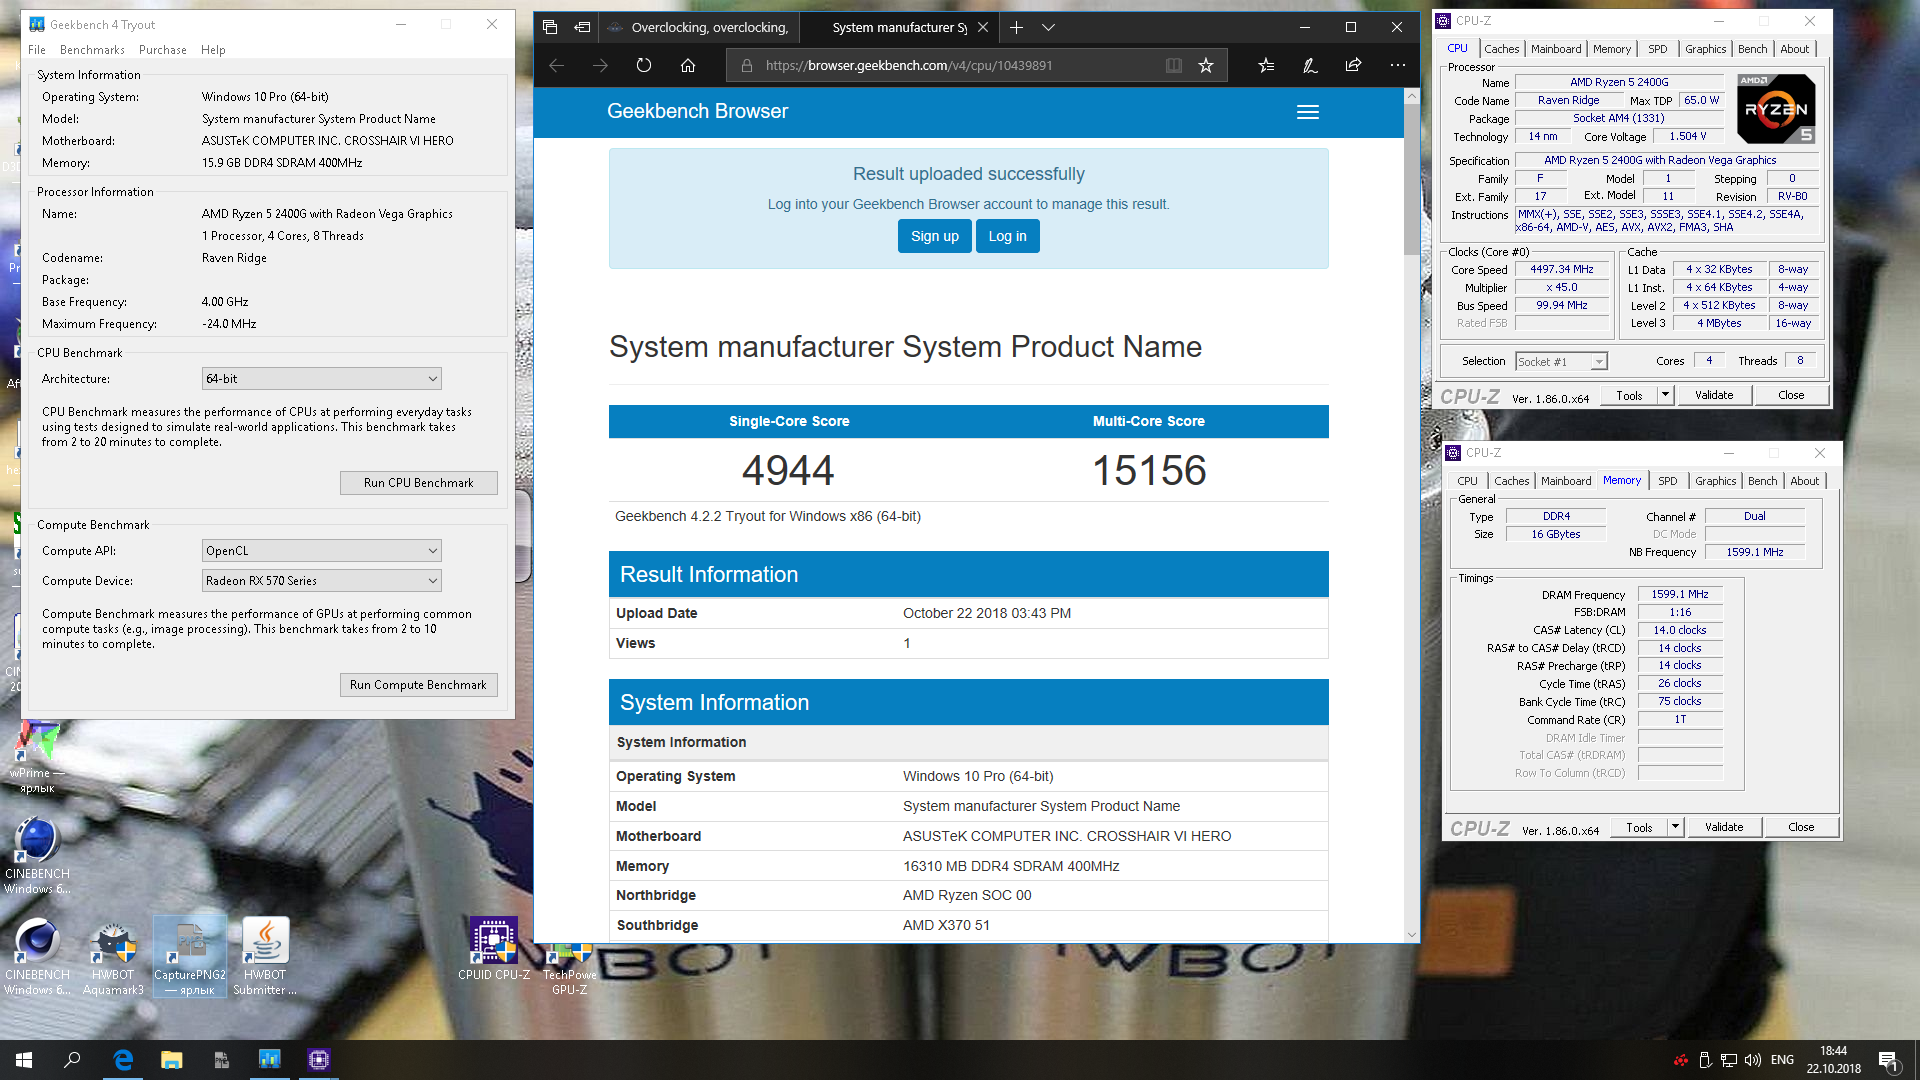Click the Run Compute Benchmark button
This screenshot has height=1080, width=1920.
tap(418, 685)
